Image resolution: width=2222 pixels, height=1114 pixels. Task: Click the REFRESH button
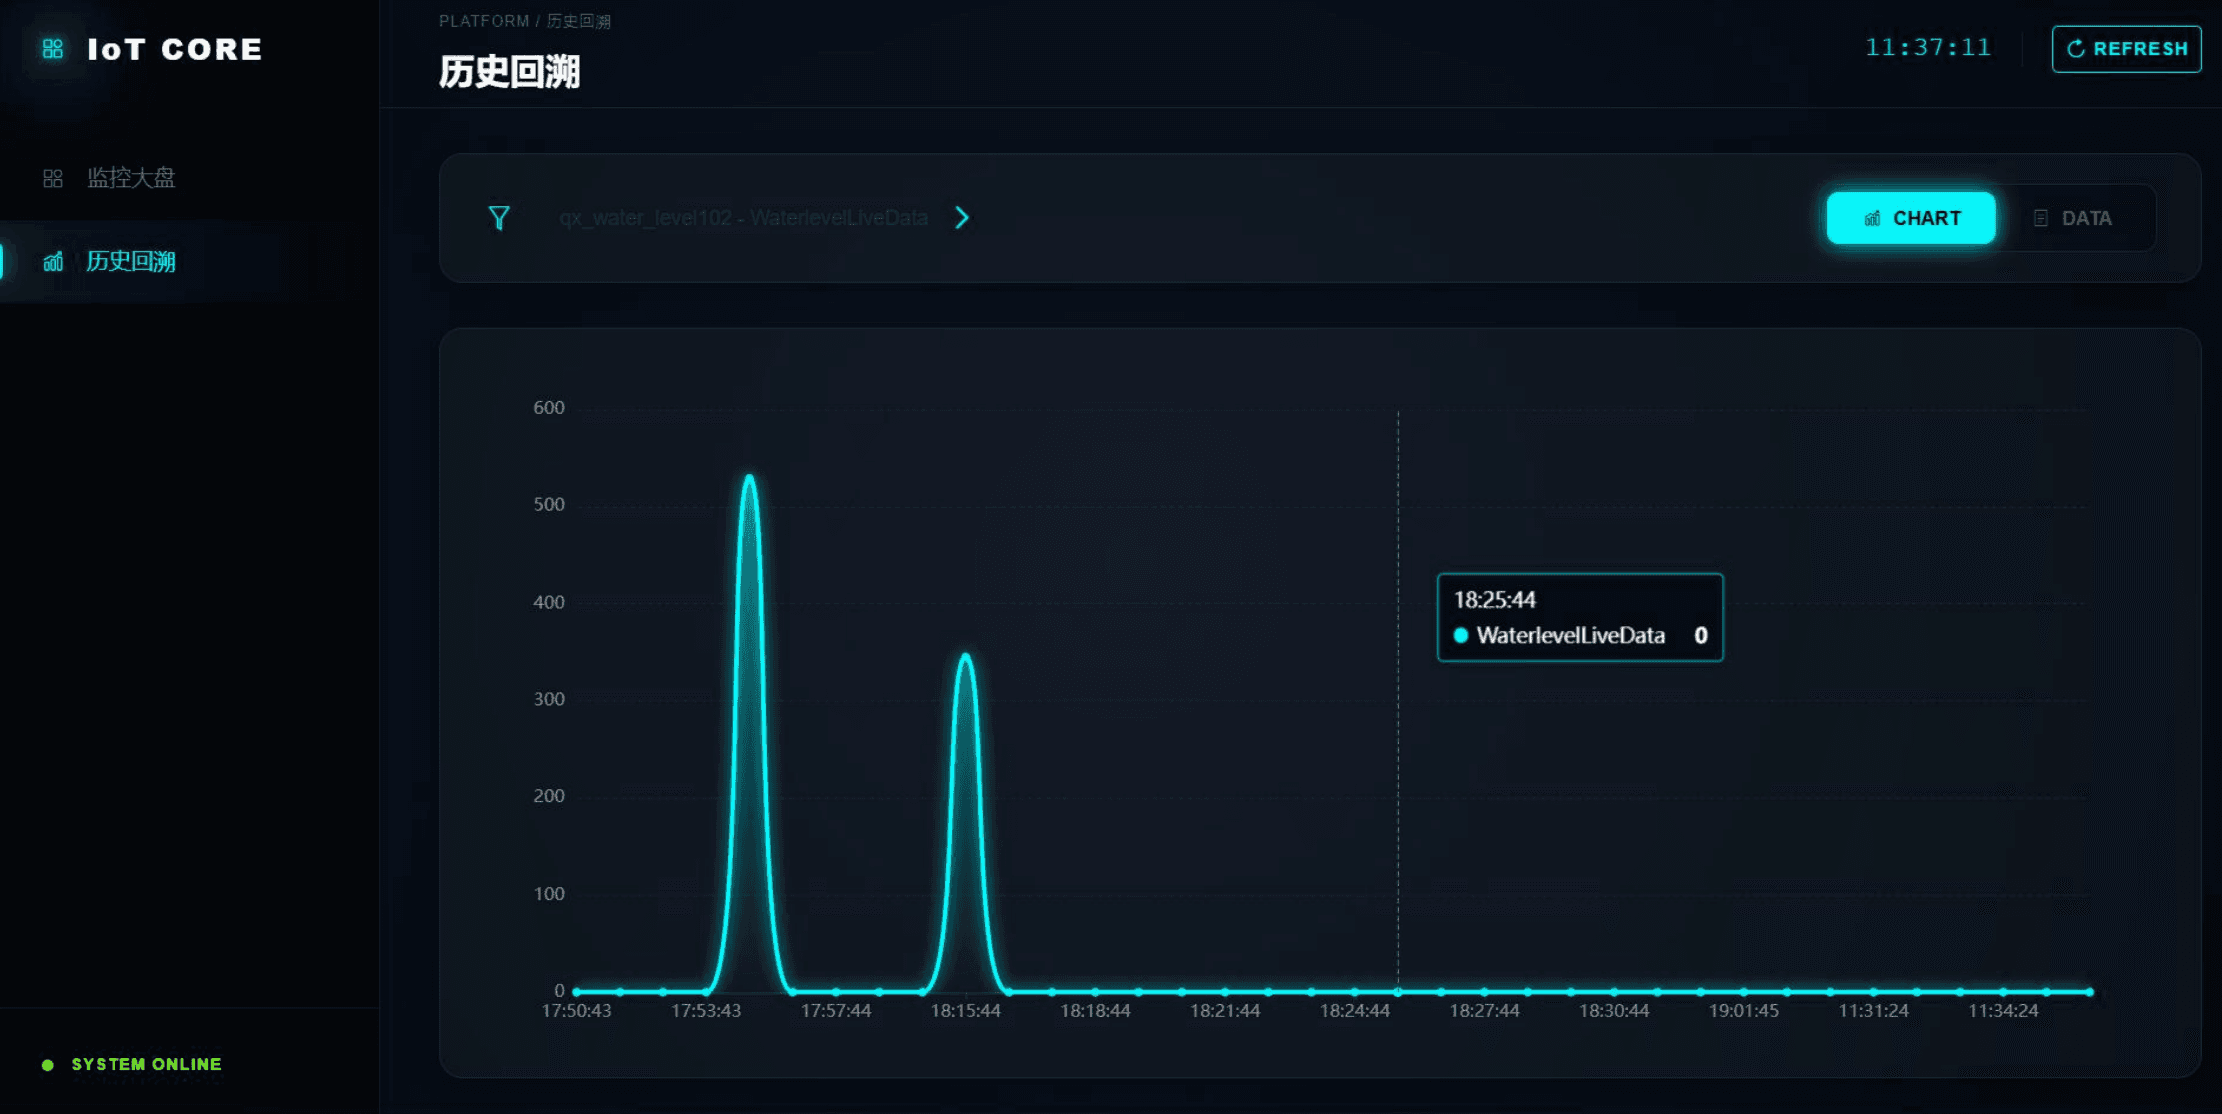[2126, 49]
